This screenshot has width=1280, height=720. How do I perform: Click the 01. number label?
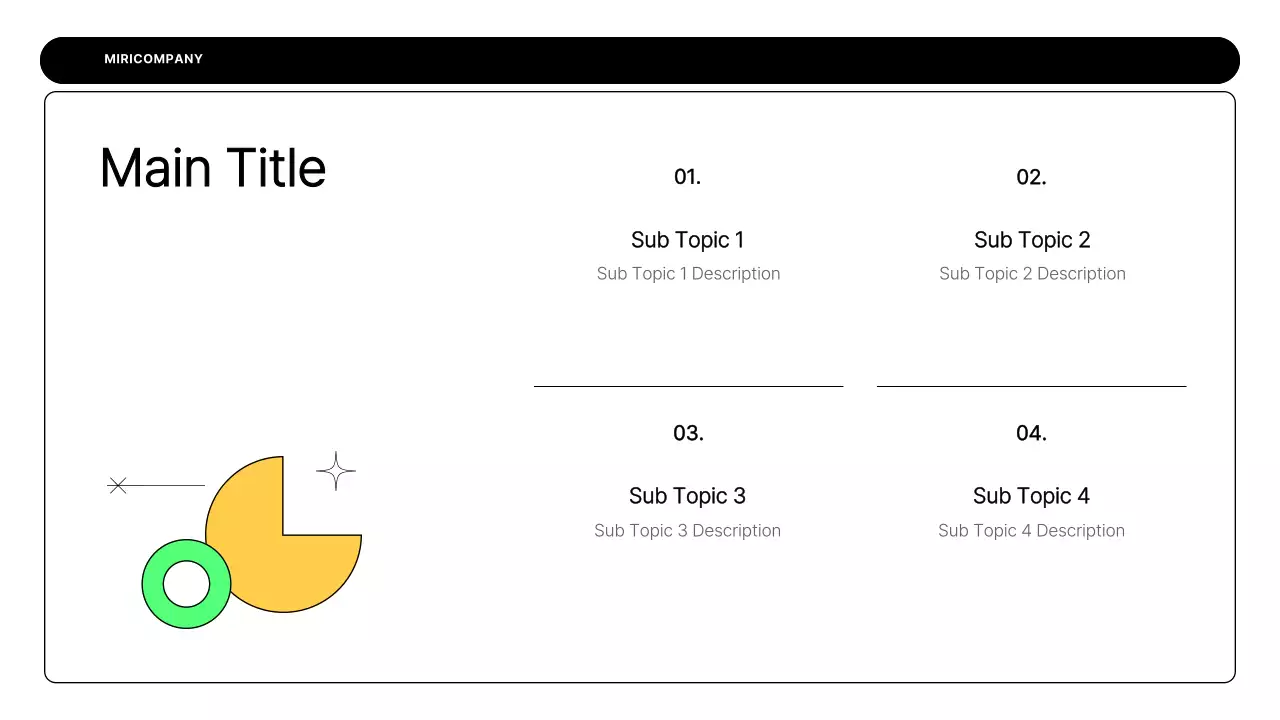coord(688,177)
